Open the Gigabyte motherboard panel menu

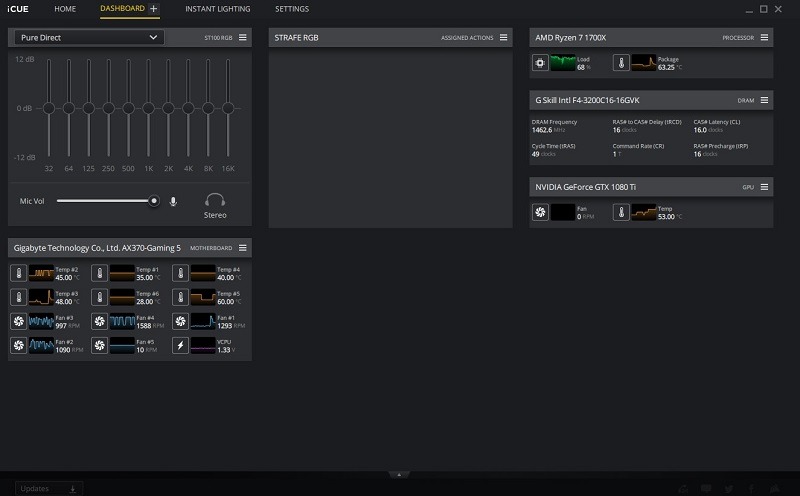(x=243, y=247)
